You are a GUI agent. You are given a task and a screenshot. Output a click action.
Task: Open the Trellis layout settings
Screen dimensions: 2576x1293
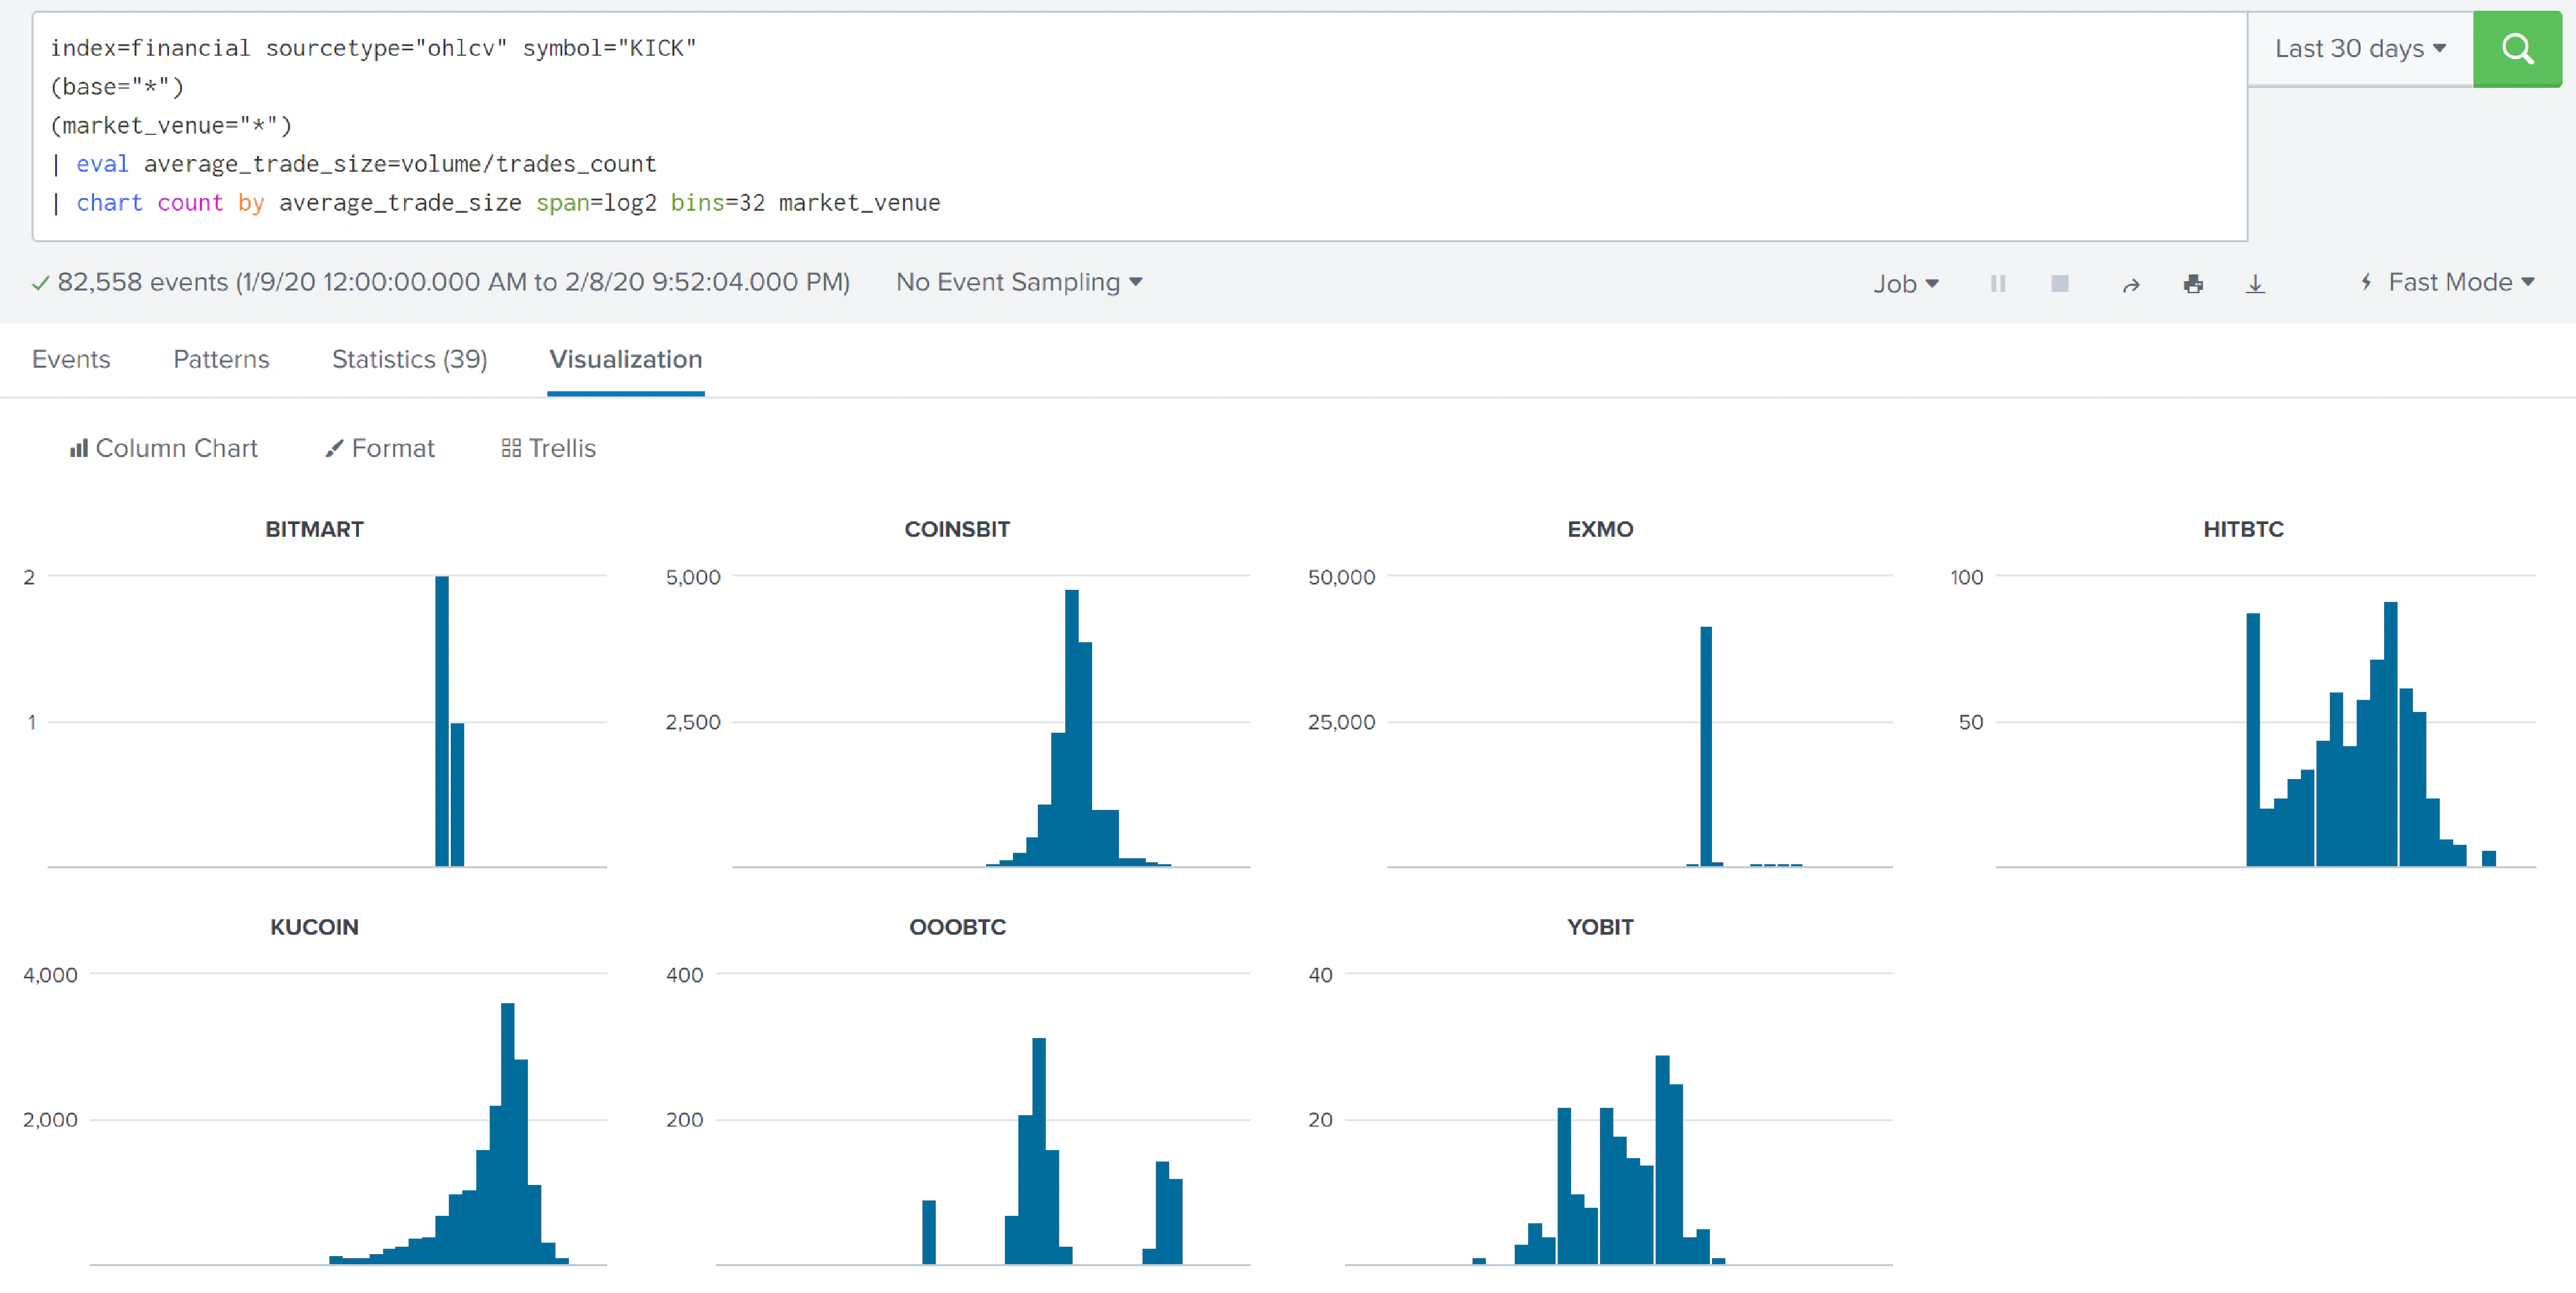(x=548, y=448)
